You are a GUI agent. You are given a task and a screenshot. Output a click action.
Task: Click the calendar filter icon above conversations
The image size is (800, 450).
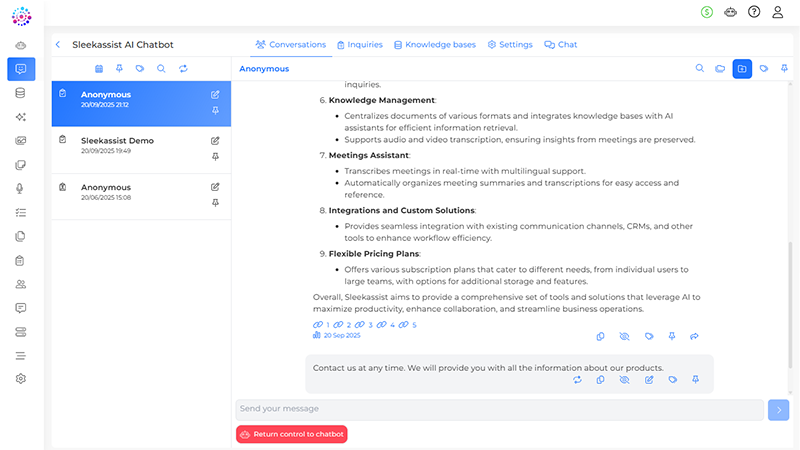coord(99,69)
